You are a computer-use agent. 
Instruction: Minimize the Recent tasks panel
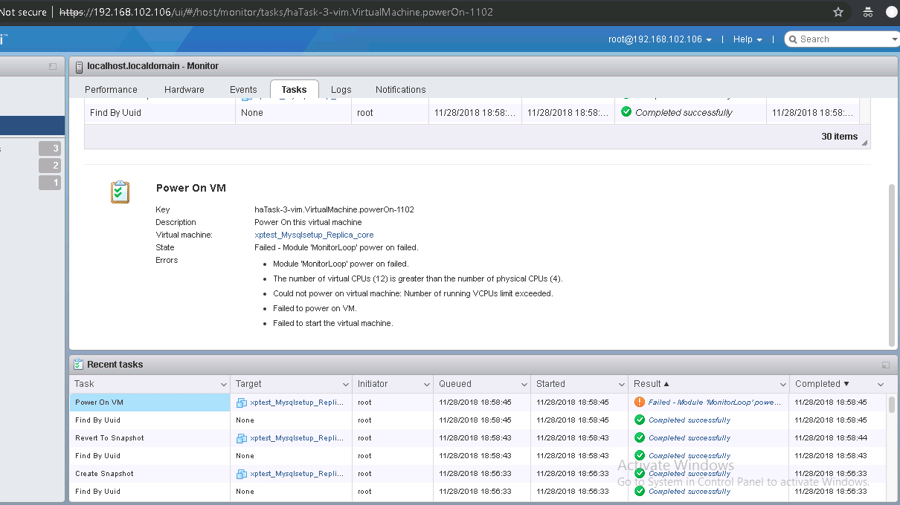[x=885, y=365]
